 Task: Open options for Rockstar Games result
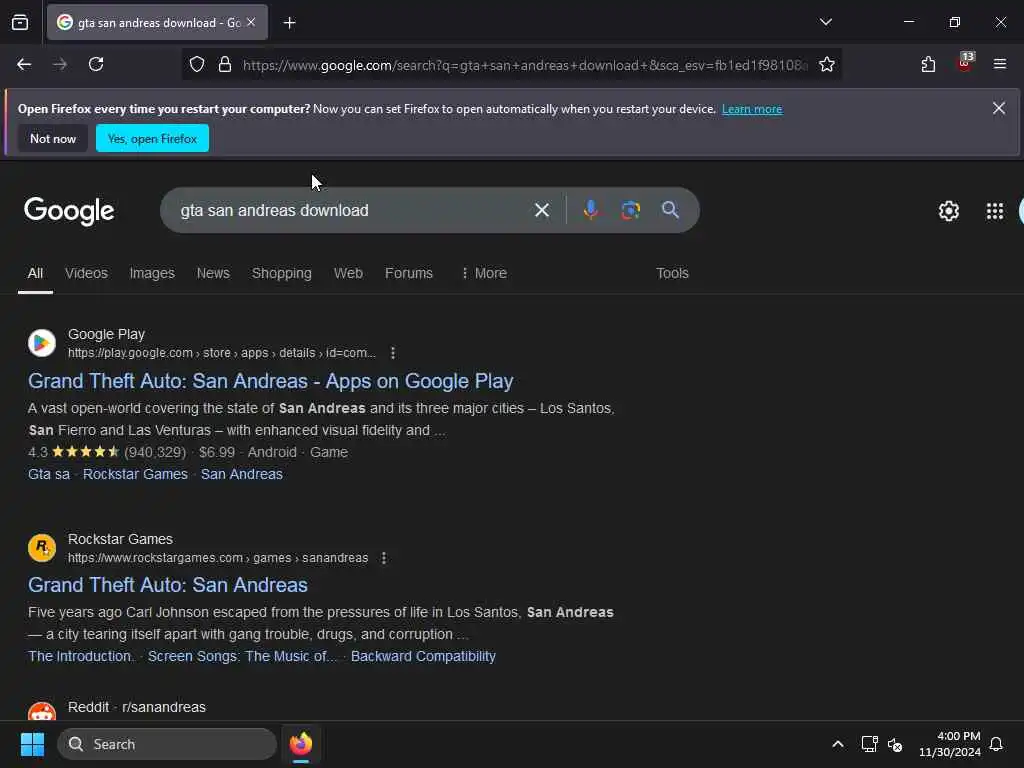384,558
